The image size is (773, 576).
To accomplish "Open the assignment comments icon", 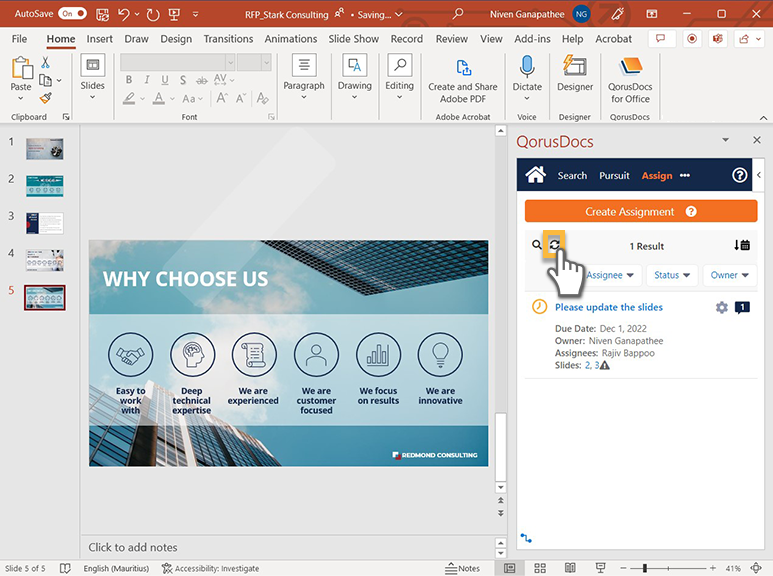I will click(742, 308).
